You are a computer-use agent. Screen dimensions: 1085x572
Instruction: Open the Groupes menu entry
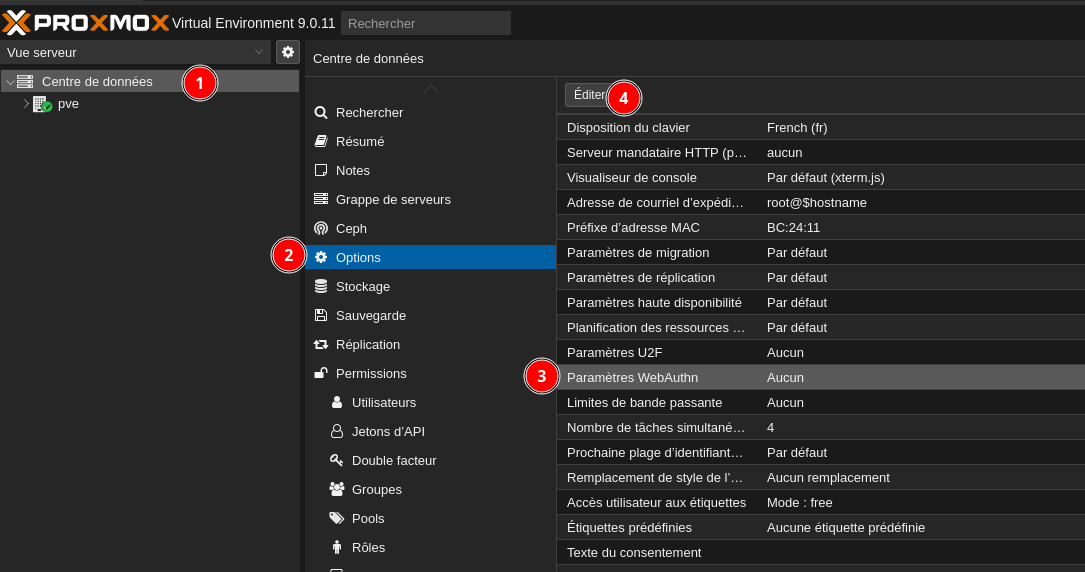point(376,489)
